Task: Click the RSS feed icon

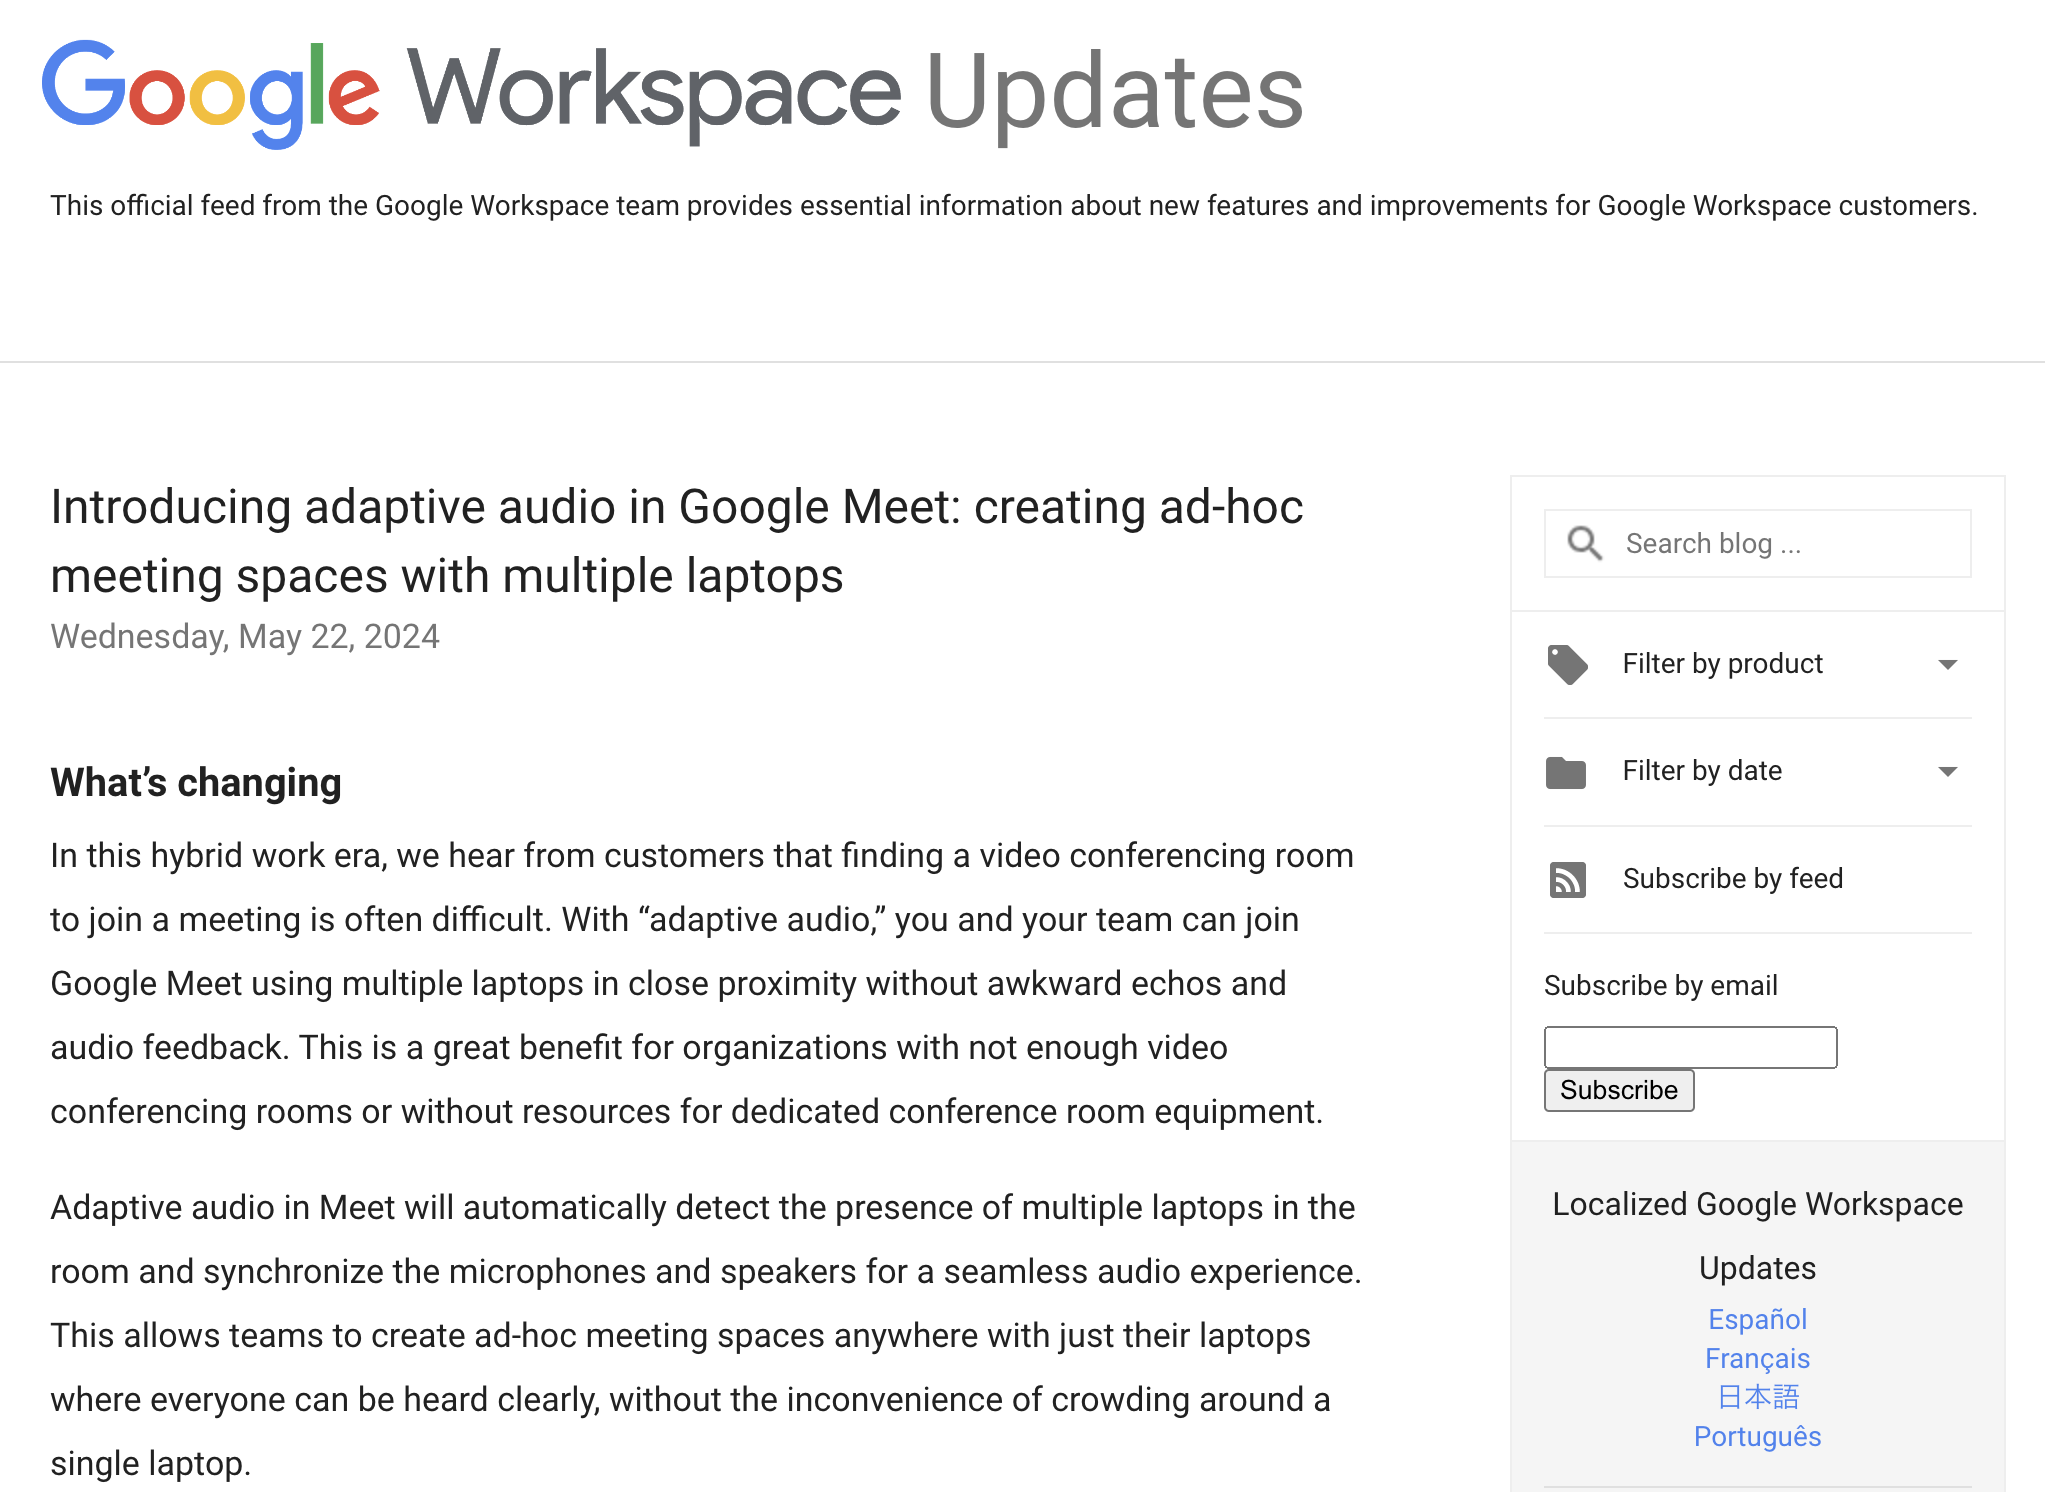Action: tap(1567, 879)
